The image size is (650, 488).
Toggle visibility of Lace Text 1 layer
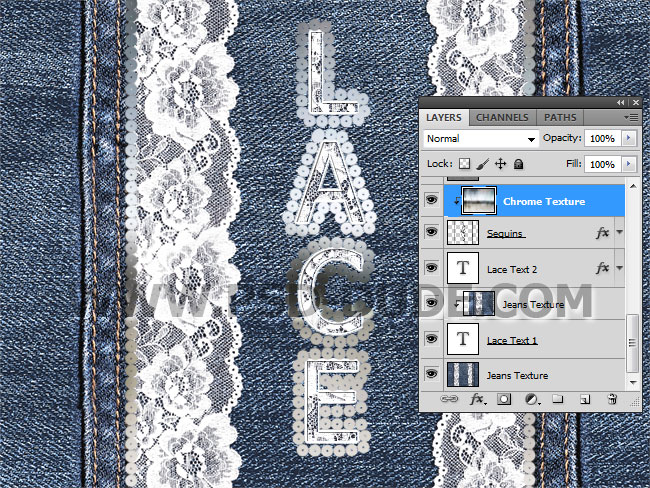[431, 340]
